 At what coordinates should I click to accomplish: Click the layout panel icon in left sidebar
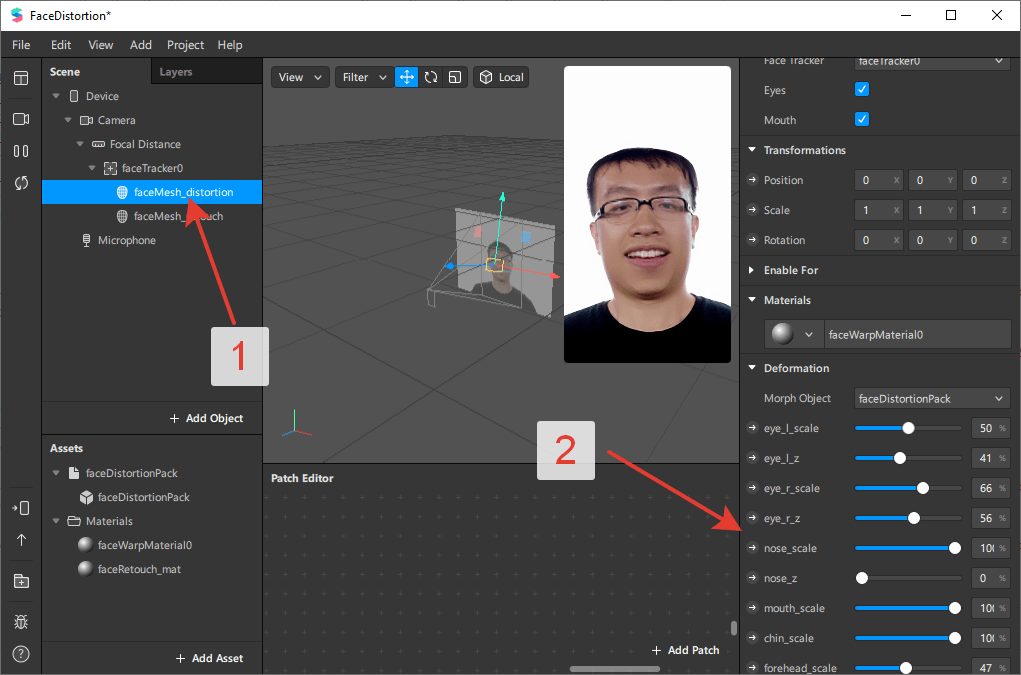(21, 78)
